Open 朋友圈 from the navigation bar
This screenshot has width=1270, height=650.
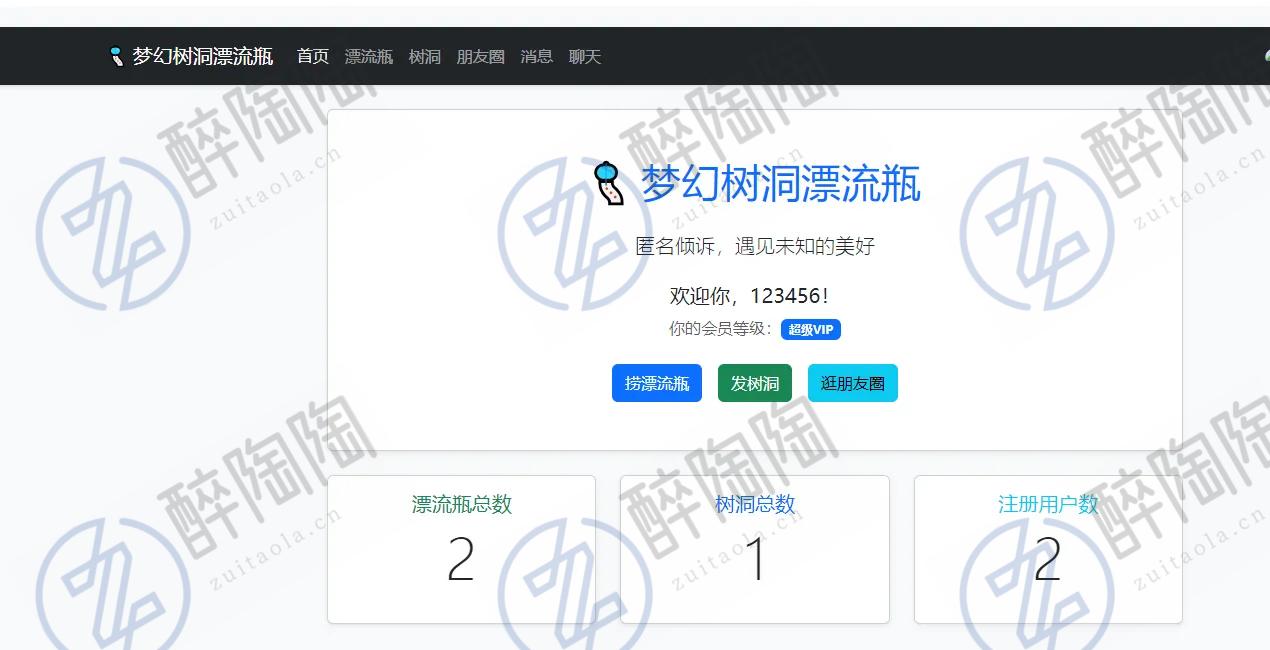(x=480, y=57)
